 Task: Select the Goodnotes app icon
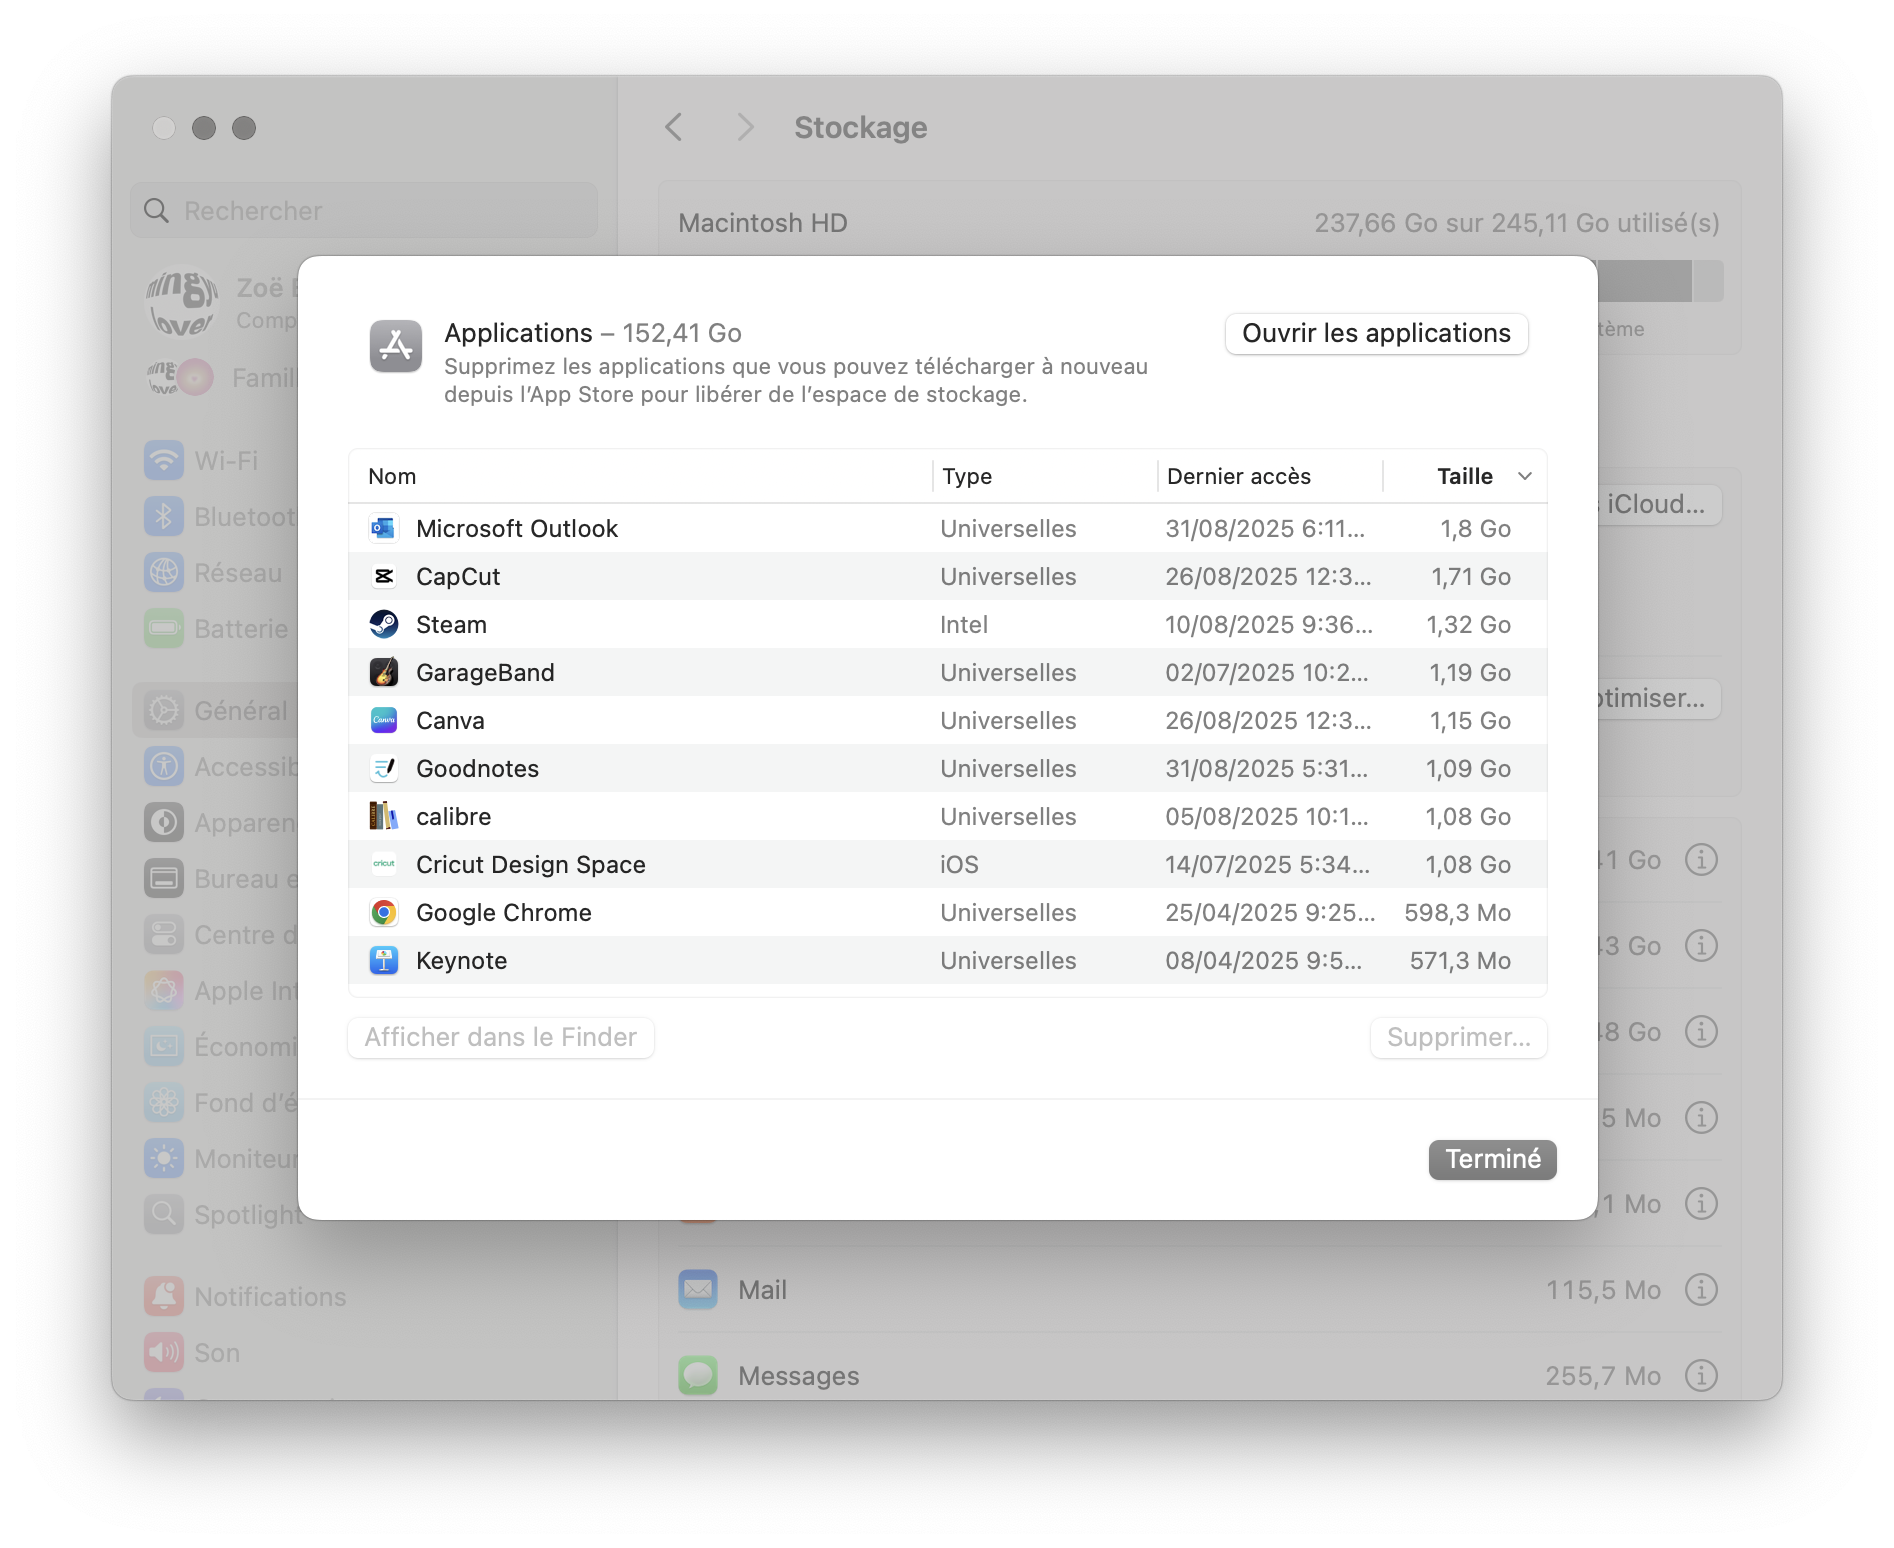[384, 768]
